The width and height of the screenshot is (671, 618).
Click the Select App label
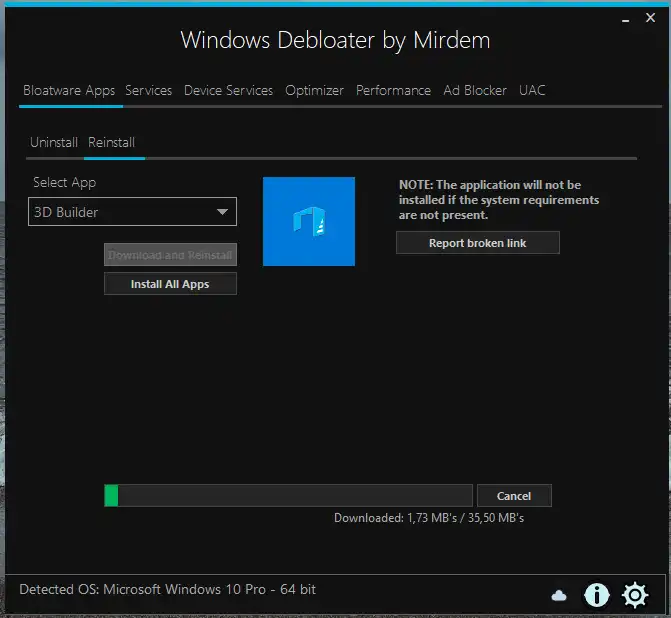coord(65,183)
